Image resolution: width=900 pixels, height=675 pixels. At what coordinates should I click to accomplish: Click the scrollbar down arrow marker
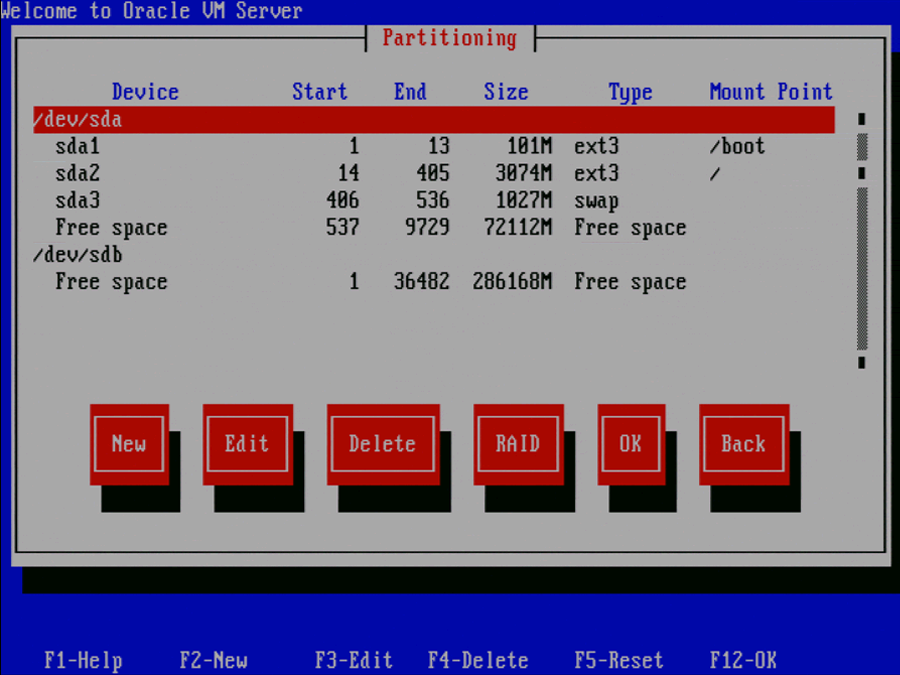coord(862,363)
